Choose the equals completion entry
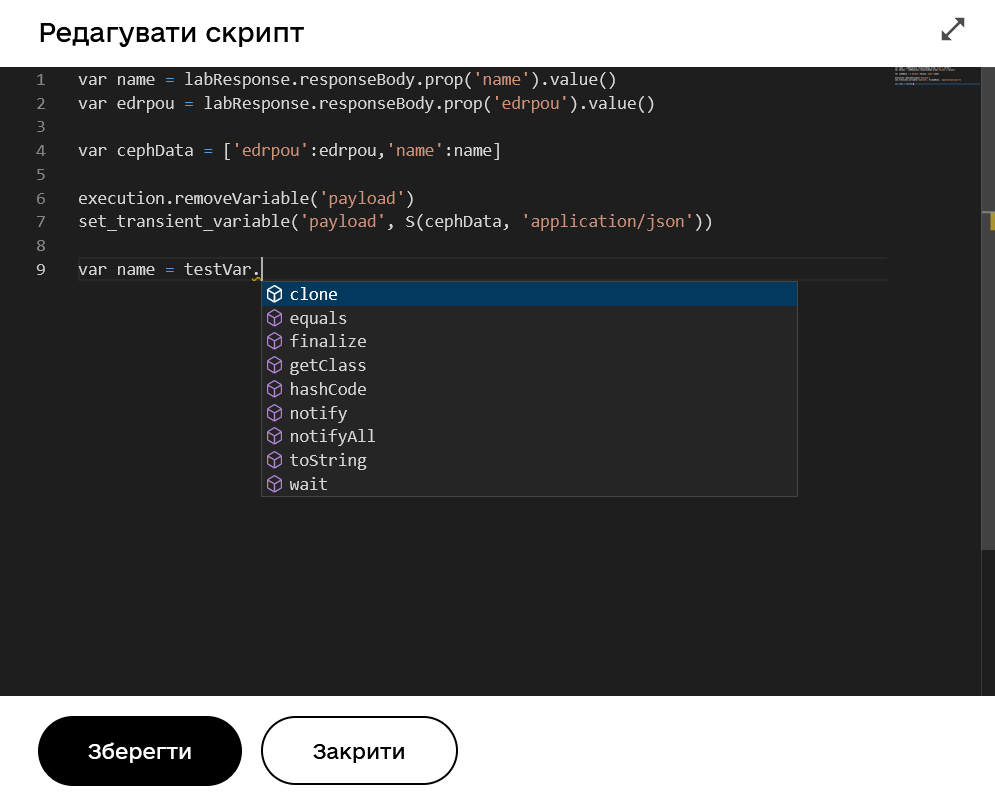The height and width of the screenshot is (804, 995). [x=318, y=318]
